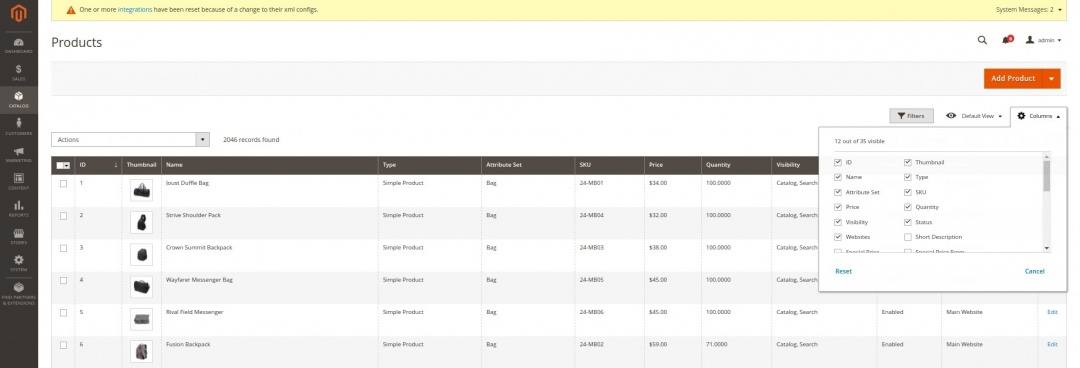The width and height of the screenshot is (1080, 368).
Task: Click the Wayfarer Messenger Bag thumbnail
Action: click(141, 287)
